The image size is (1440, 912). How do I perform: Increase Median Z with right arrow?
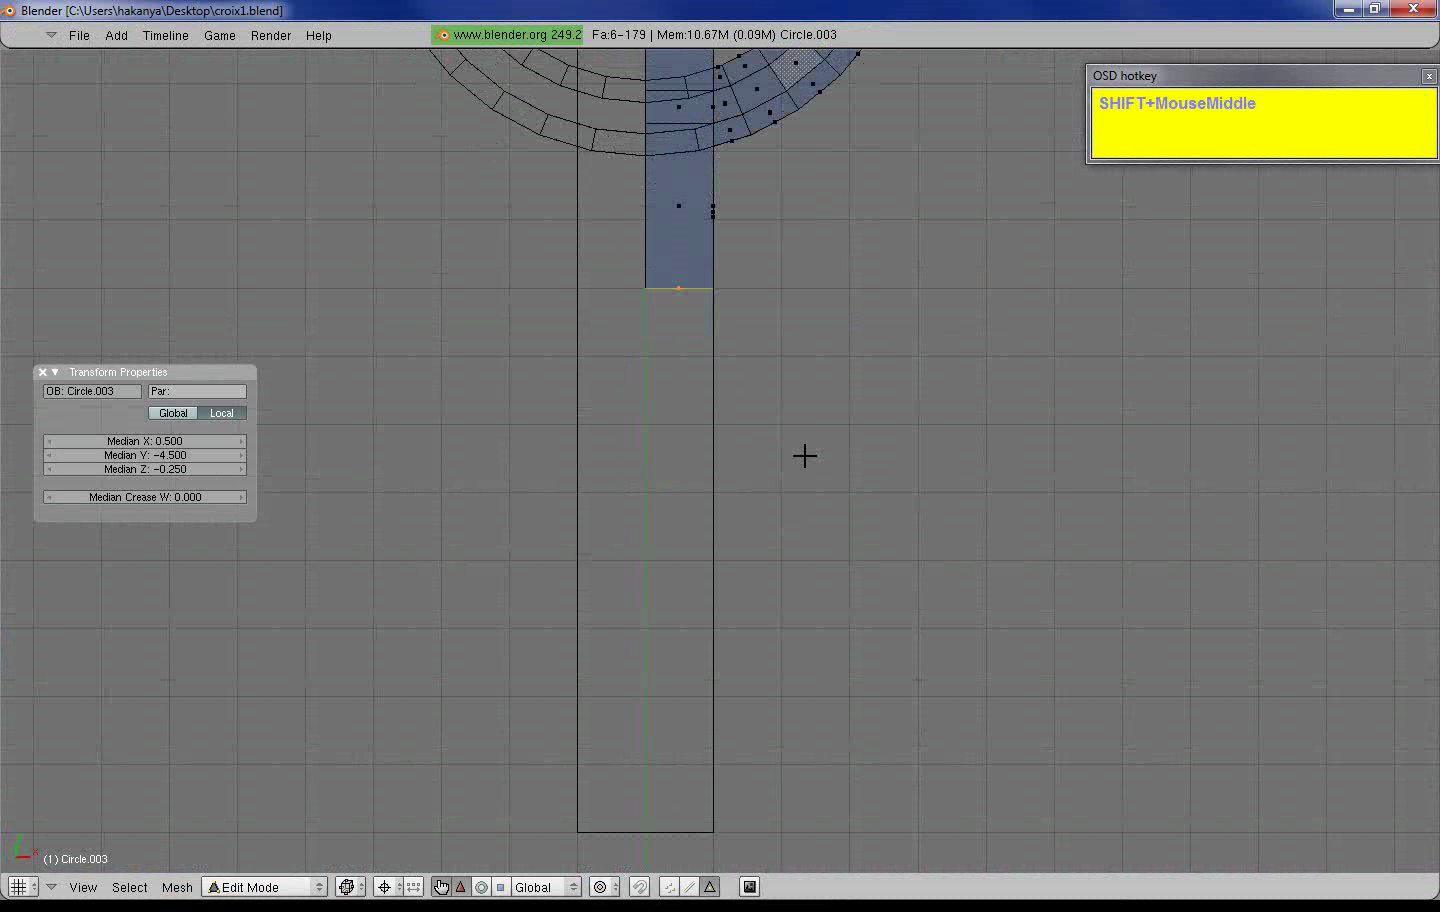click(x=241, y=469)
